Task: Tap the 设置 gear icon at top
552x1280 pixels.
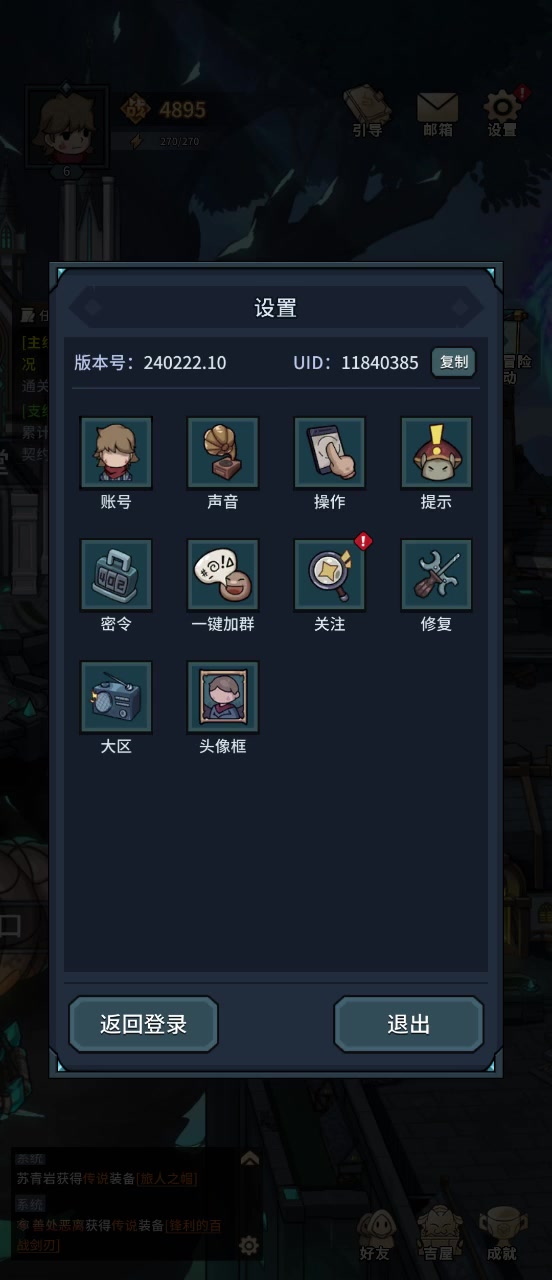Action: pos(503,112)
